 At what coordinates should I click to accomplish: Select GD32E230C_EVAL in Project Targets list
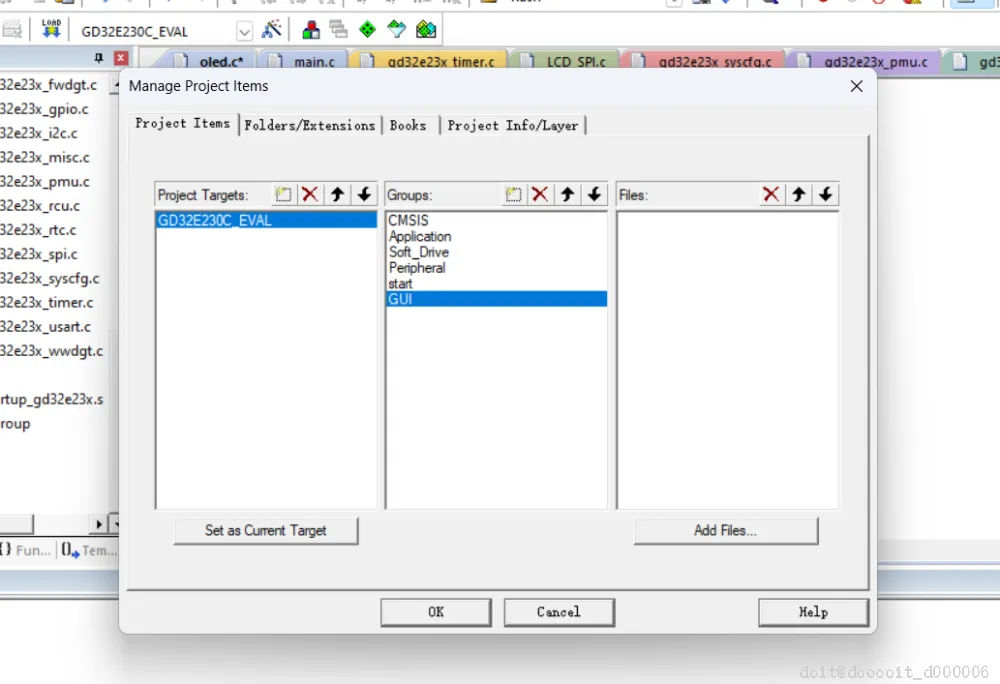point(266,220)
